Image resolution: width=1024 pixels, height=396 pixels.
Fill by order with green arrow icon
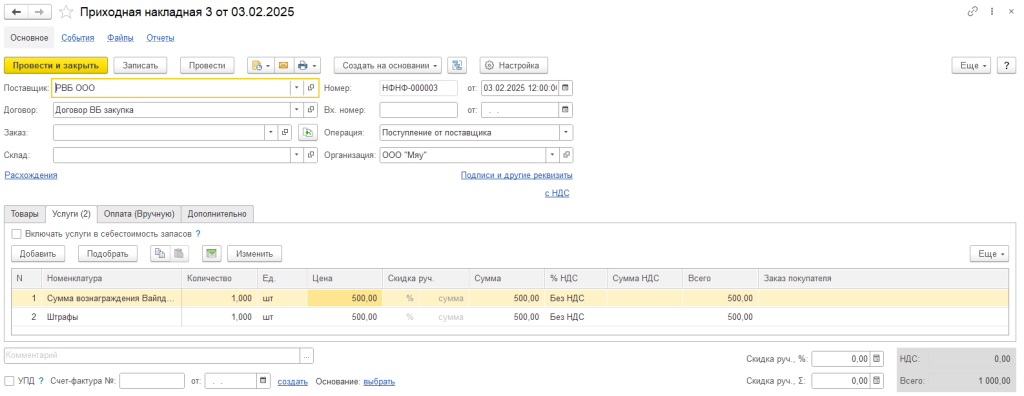click(308, 133)
